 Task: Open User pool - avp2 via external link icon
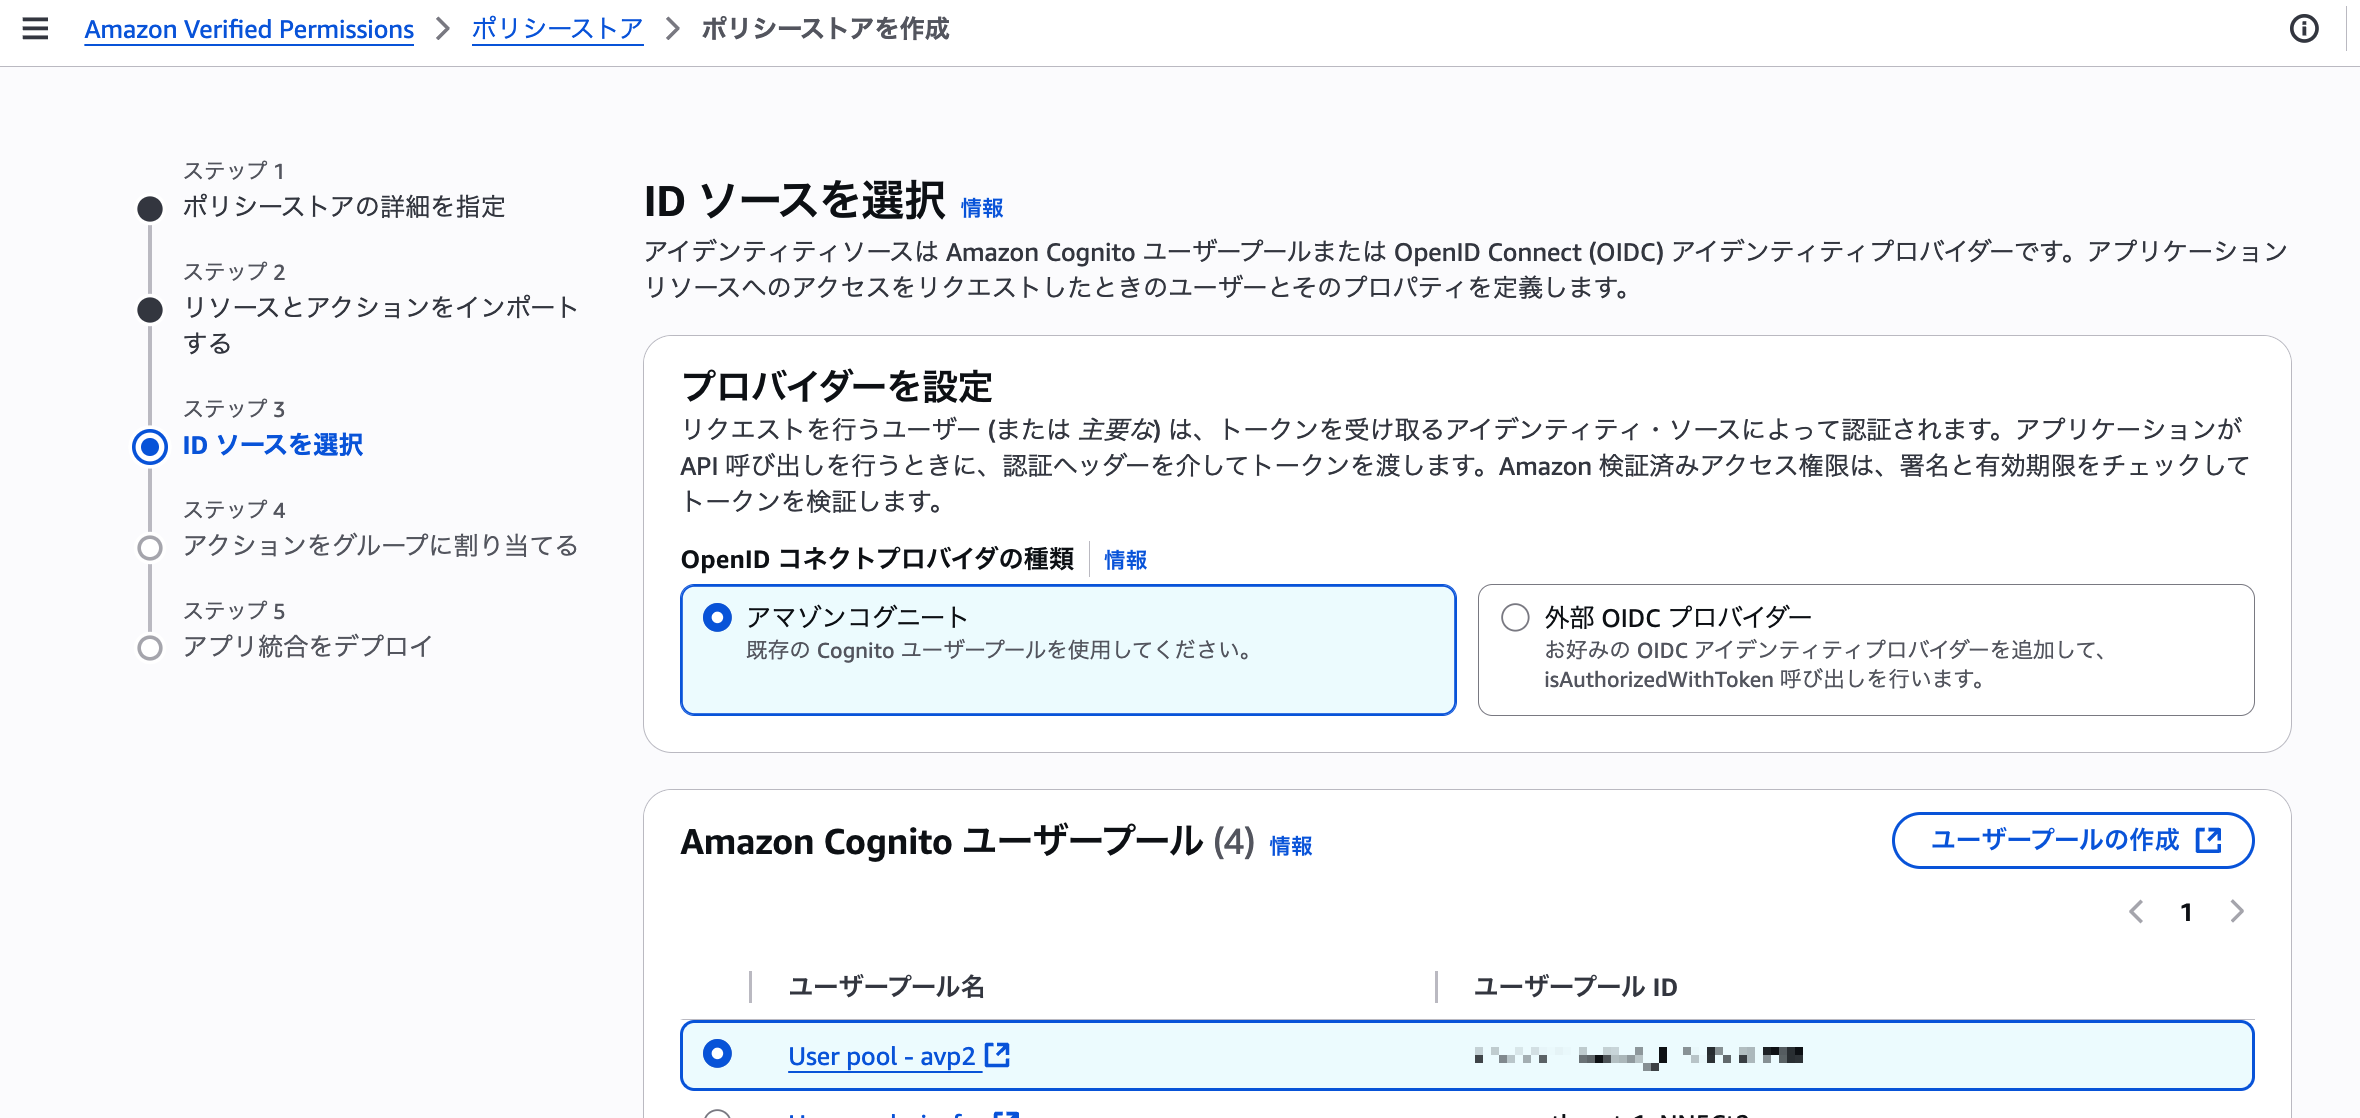tap(998, 1055)
